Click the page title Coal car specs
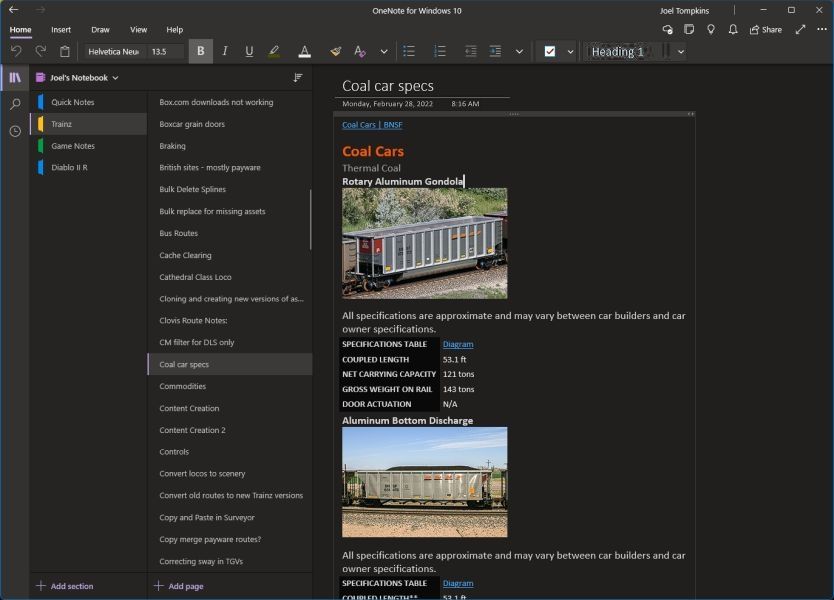Image resolution: width=834 pixels, height=600 pixels. pos(388,86)
